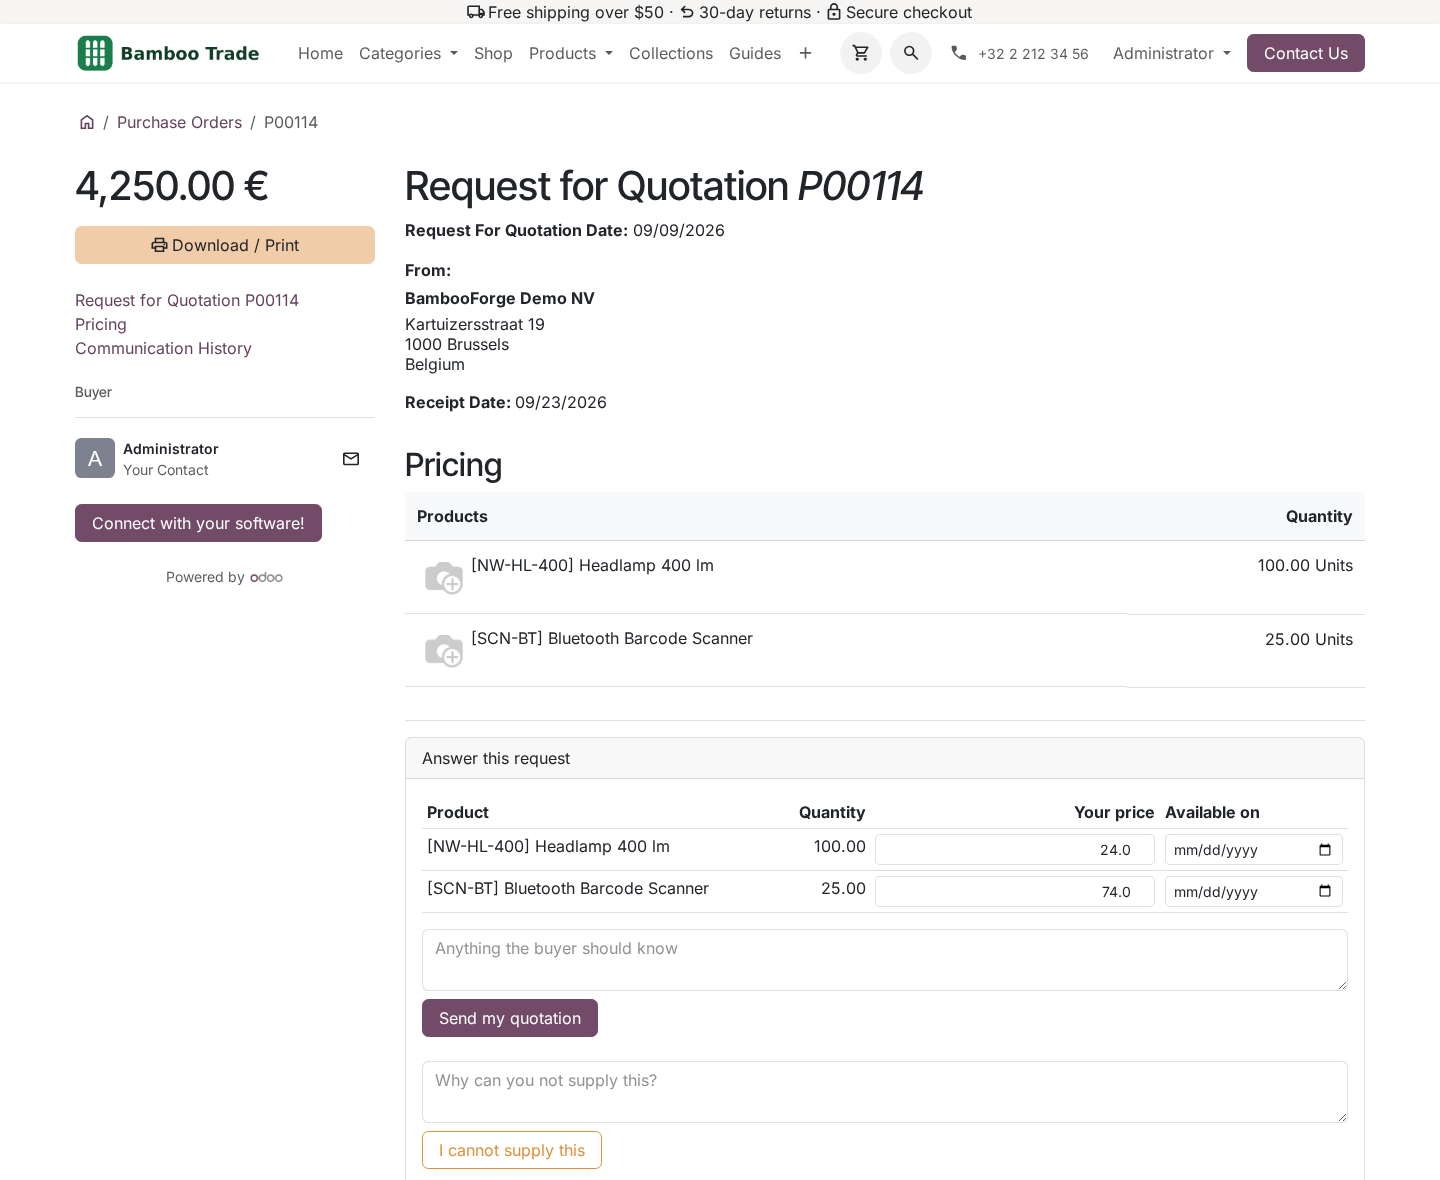1440x1180 pixels.
Task: Open the Administrator user menu
Action: point(1172,53)
